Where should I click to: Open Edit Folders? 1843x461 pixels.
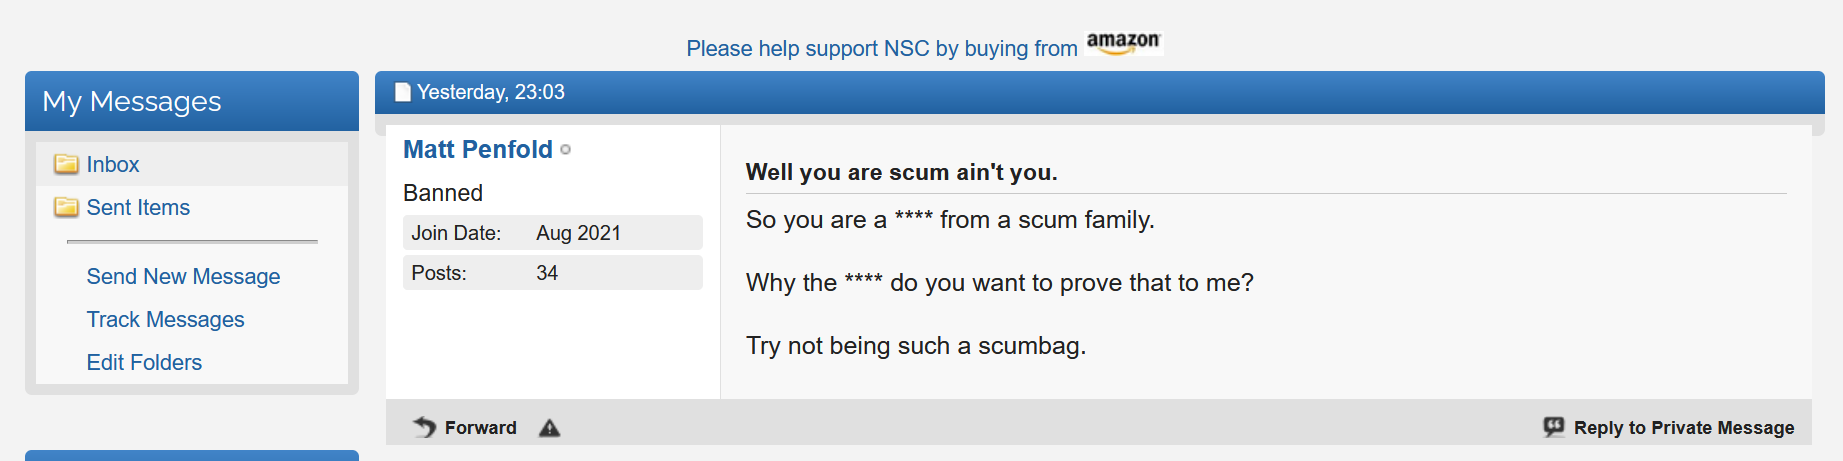(x=144, y=362)
